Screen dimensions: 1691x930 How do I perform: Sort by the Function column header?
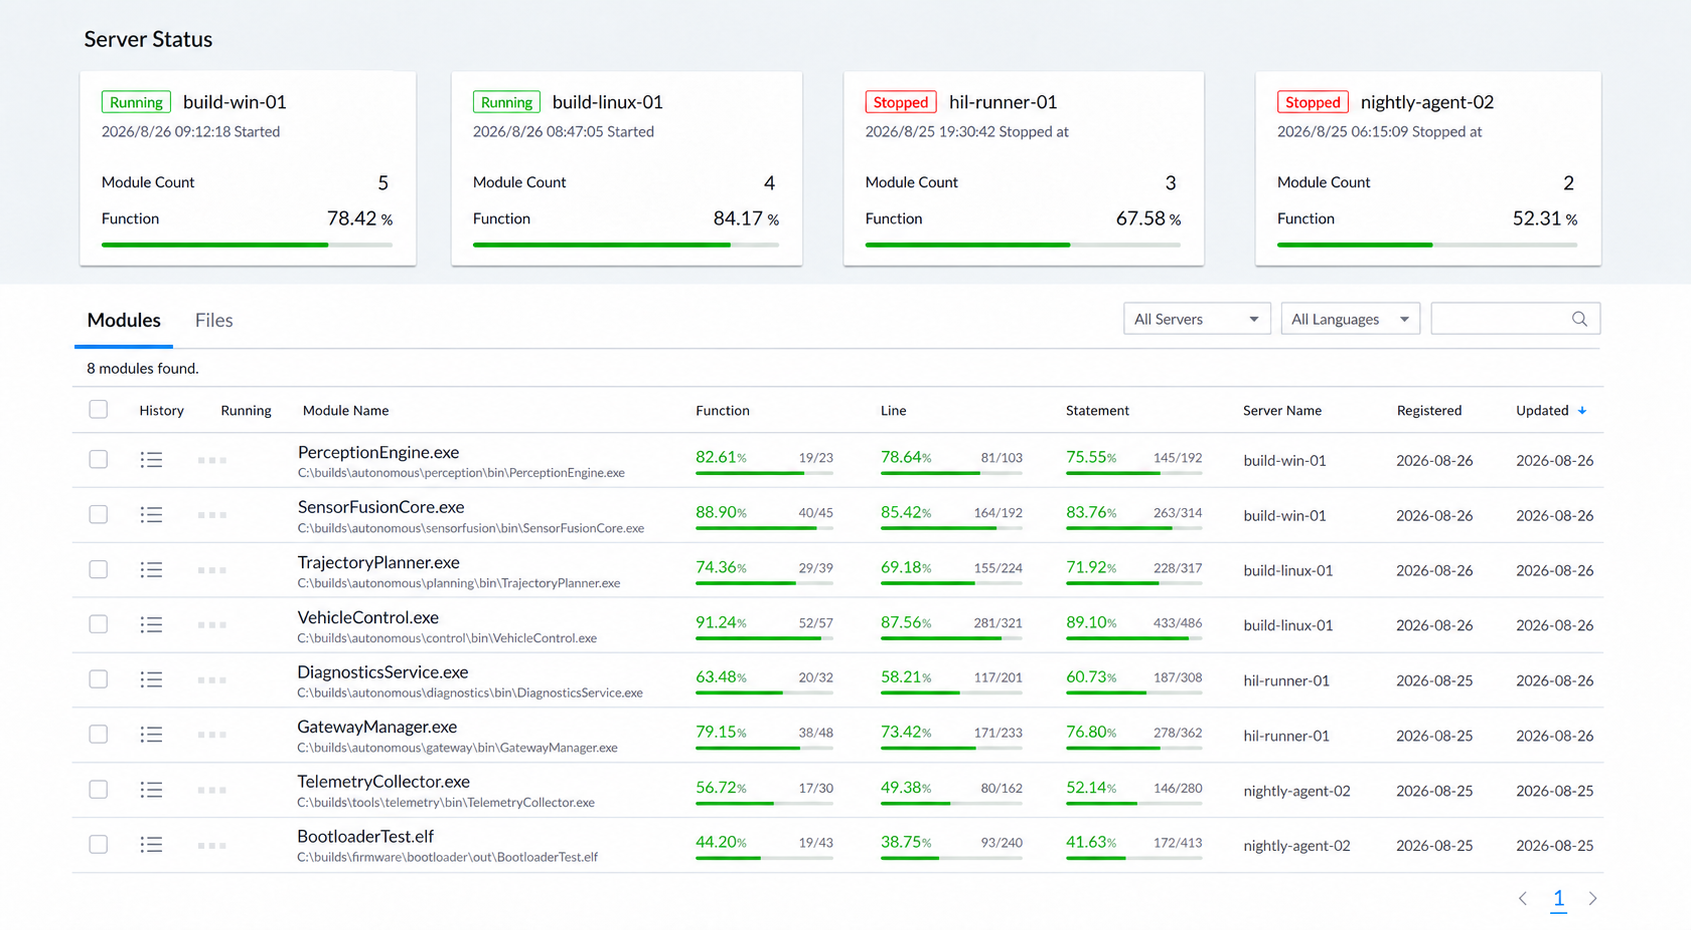coord(722,411)
